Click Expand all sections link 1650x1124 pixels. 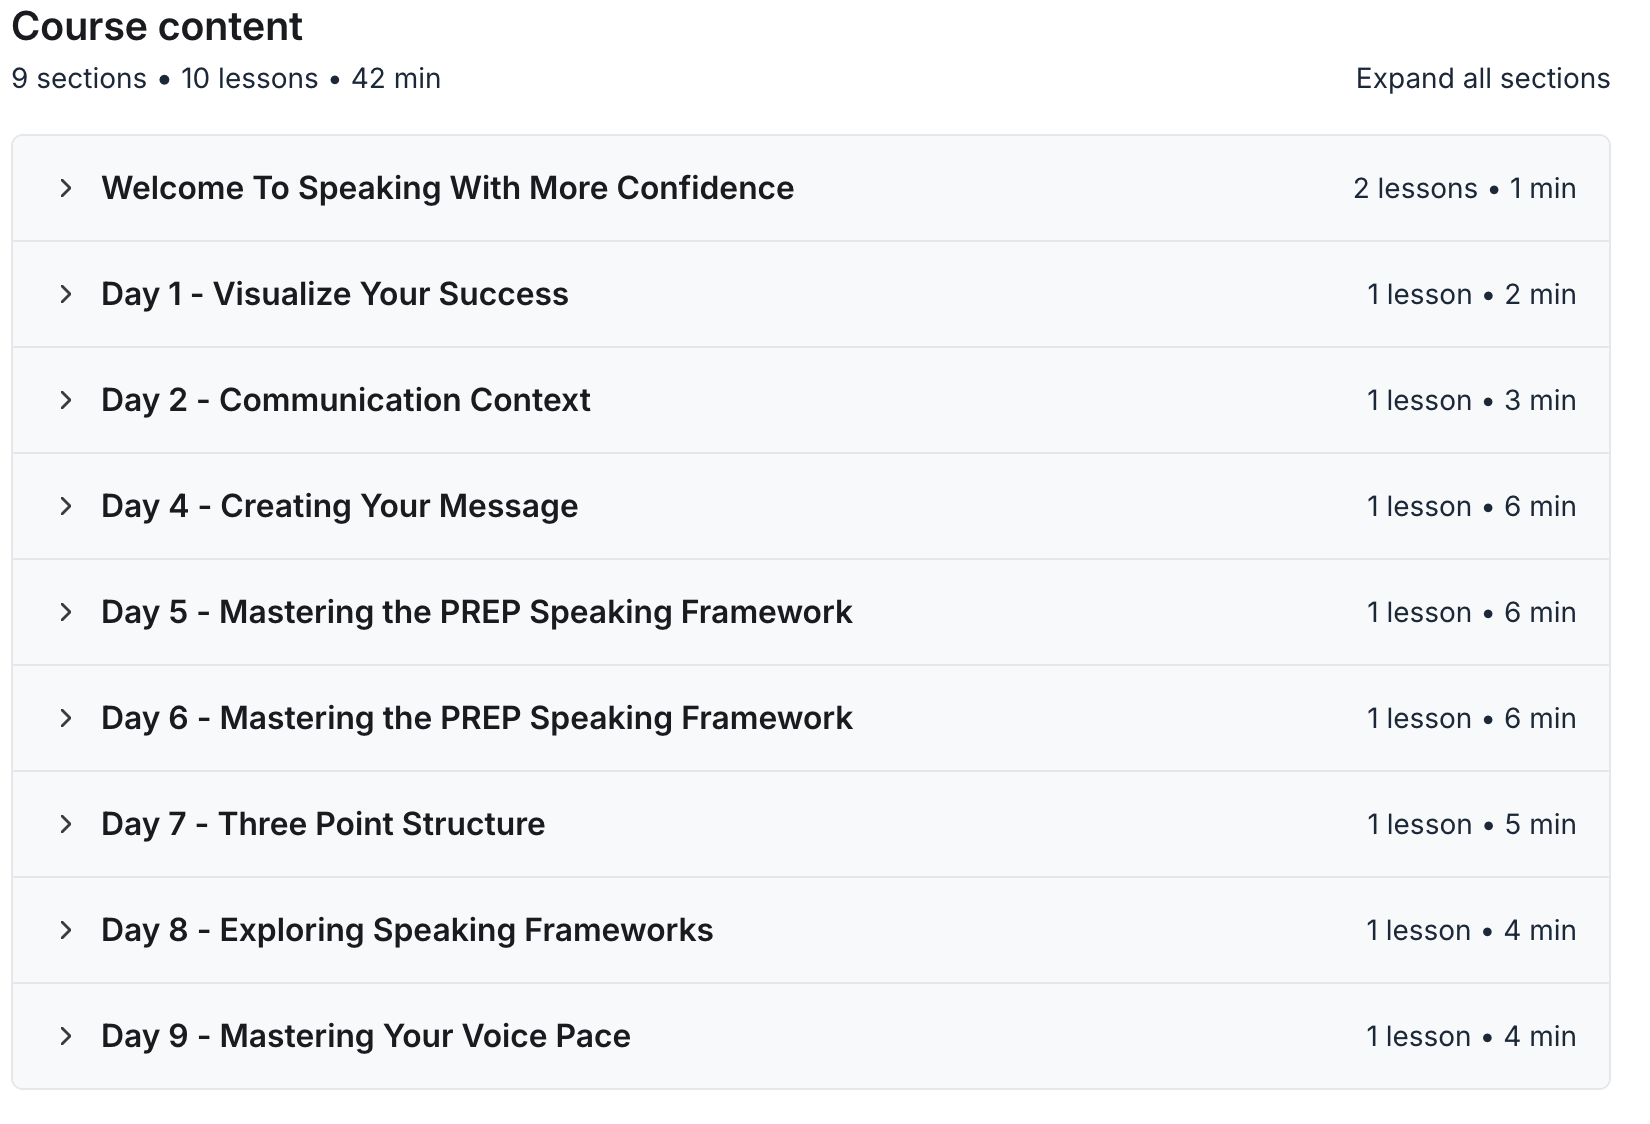coord(1482,79)
